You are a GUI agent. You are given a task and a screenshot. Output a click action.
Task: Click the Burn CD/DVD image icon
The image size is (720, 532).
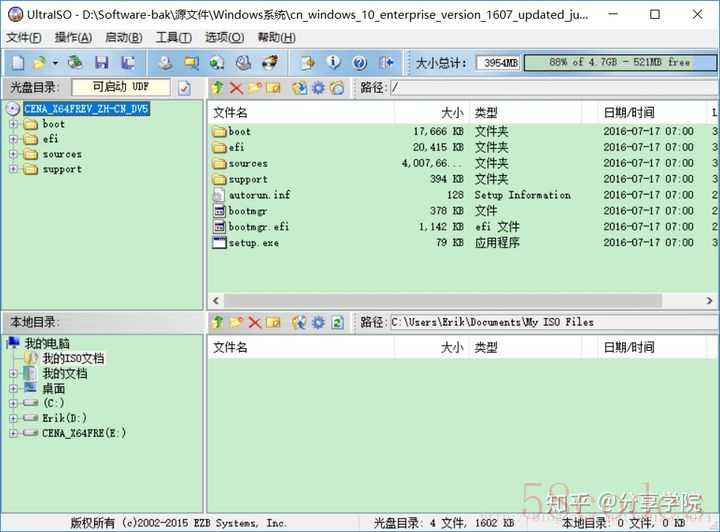point(270,62)
